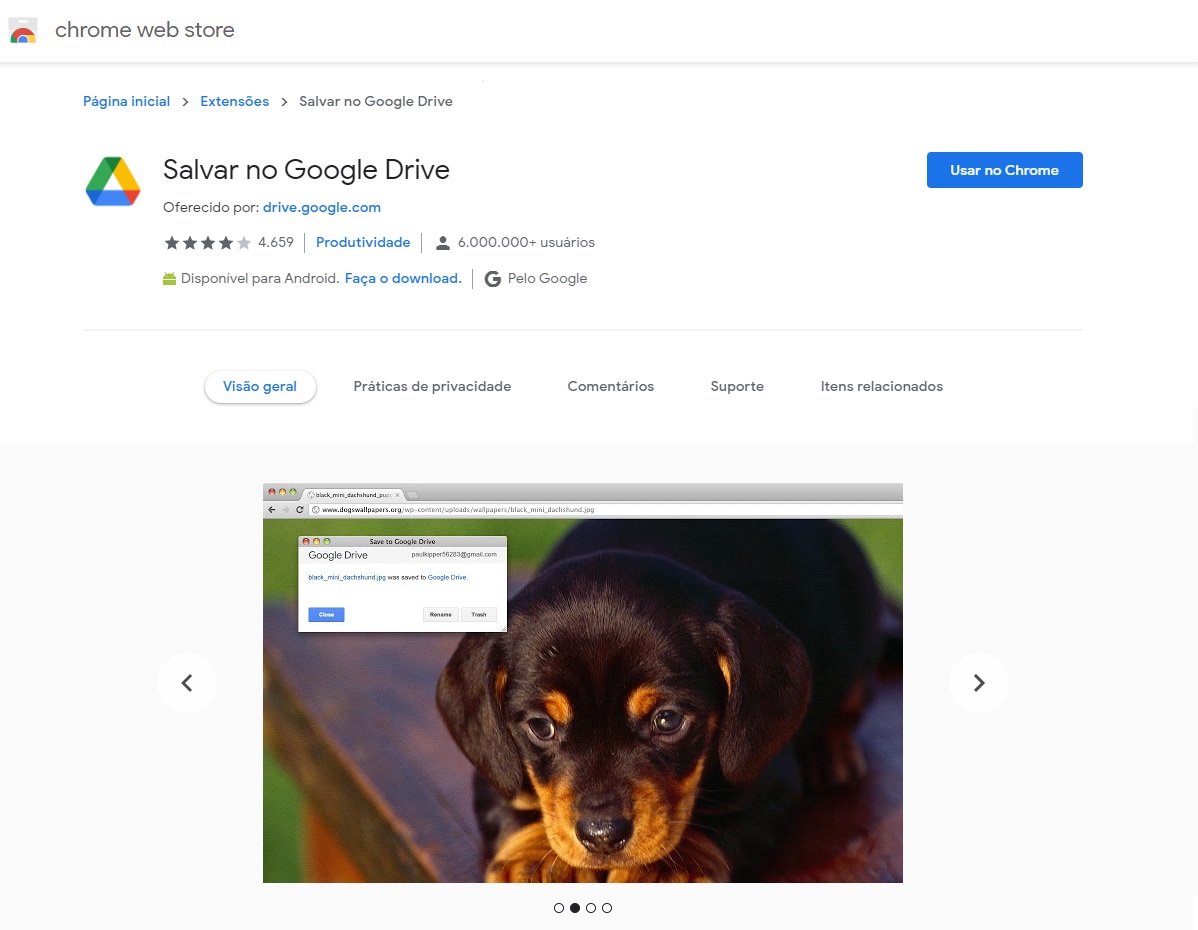Screen dimensions: 1198x930
Task: Click the Salvar no Google Drive heading
Action: click(x=306, y=170)
